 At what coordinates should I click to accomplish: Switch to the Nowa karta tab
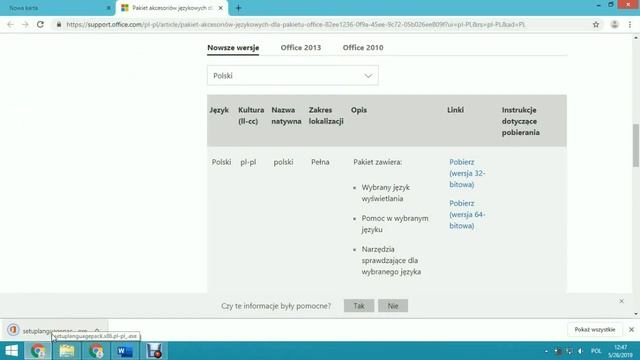click(x=57, y=8)
